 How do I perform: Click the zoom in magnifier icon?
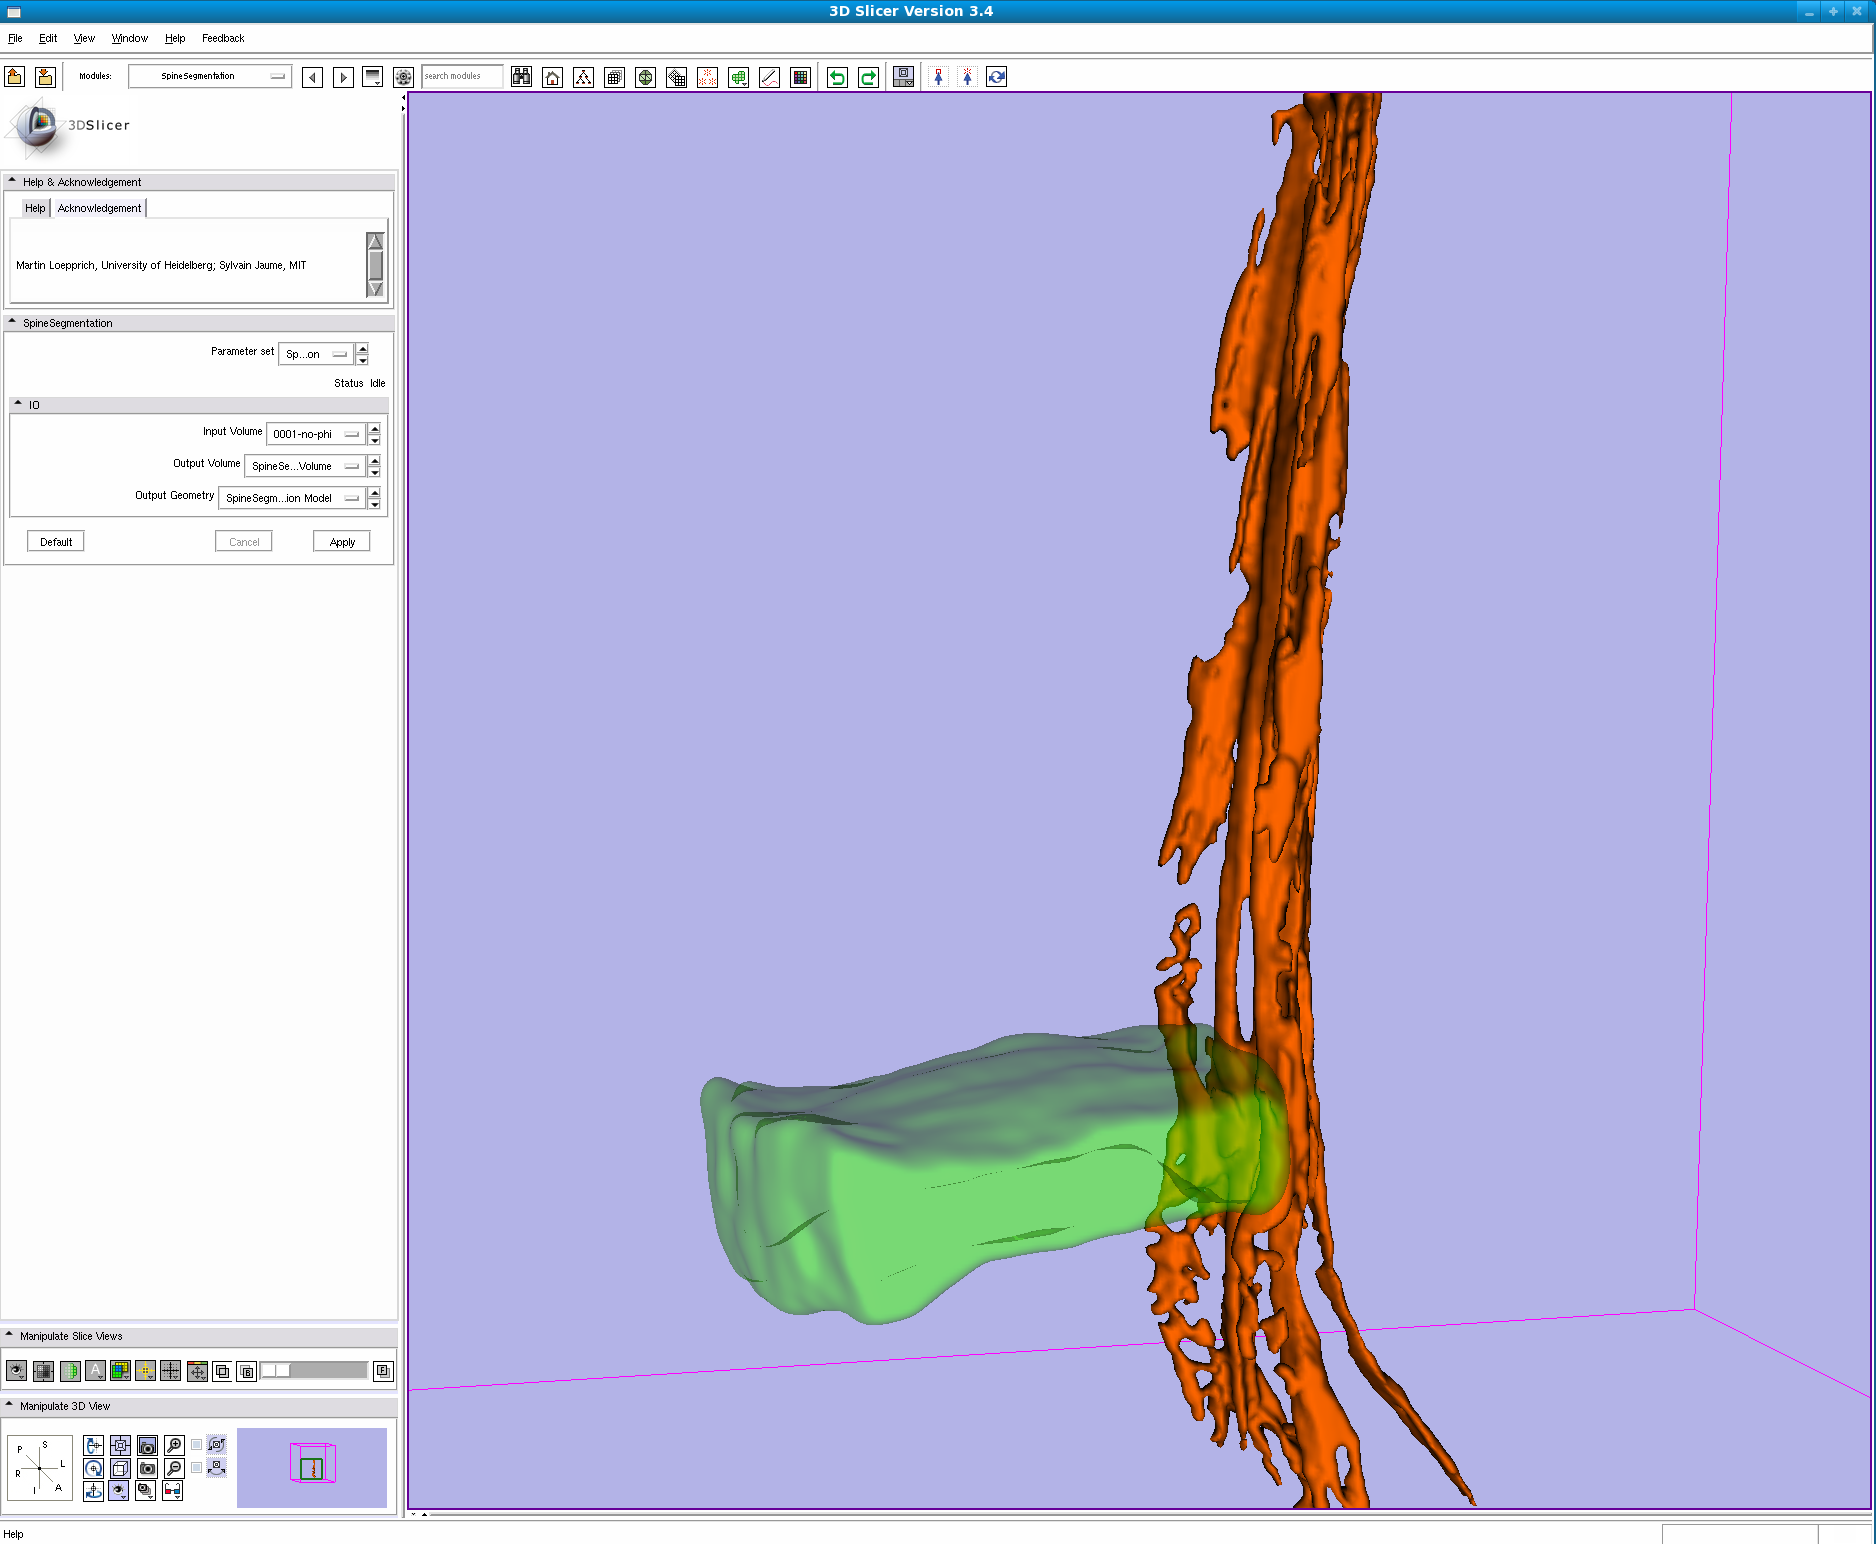coord(174,1445)
